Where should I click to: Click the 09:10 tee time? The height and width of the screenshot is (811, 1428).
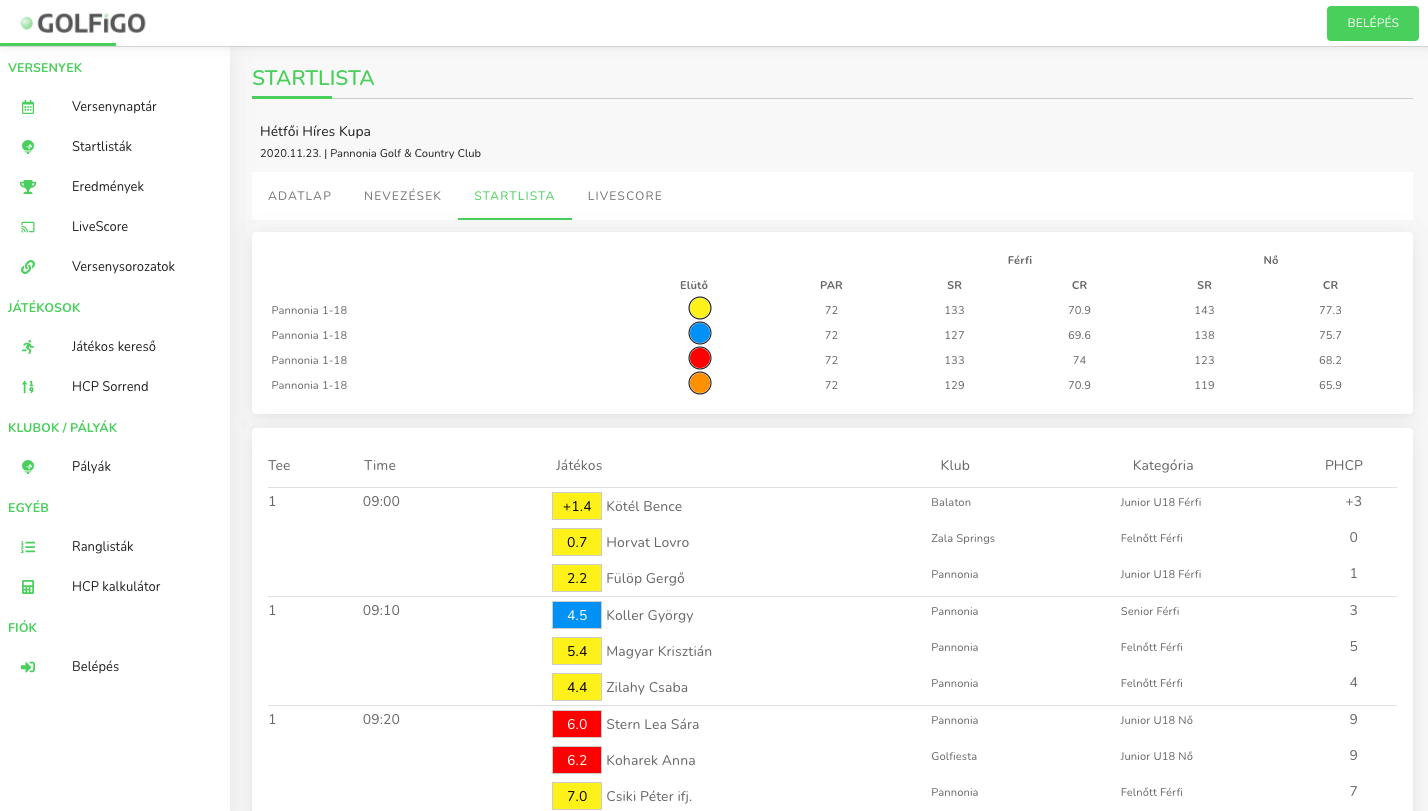381,610
